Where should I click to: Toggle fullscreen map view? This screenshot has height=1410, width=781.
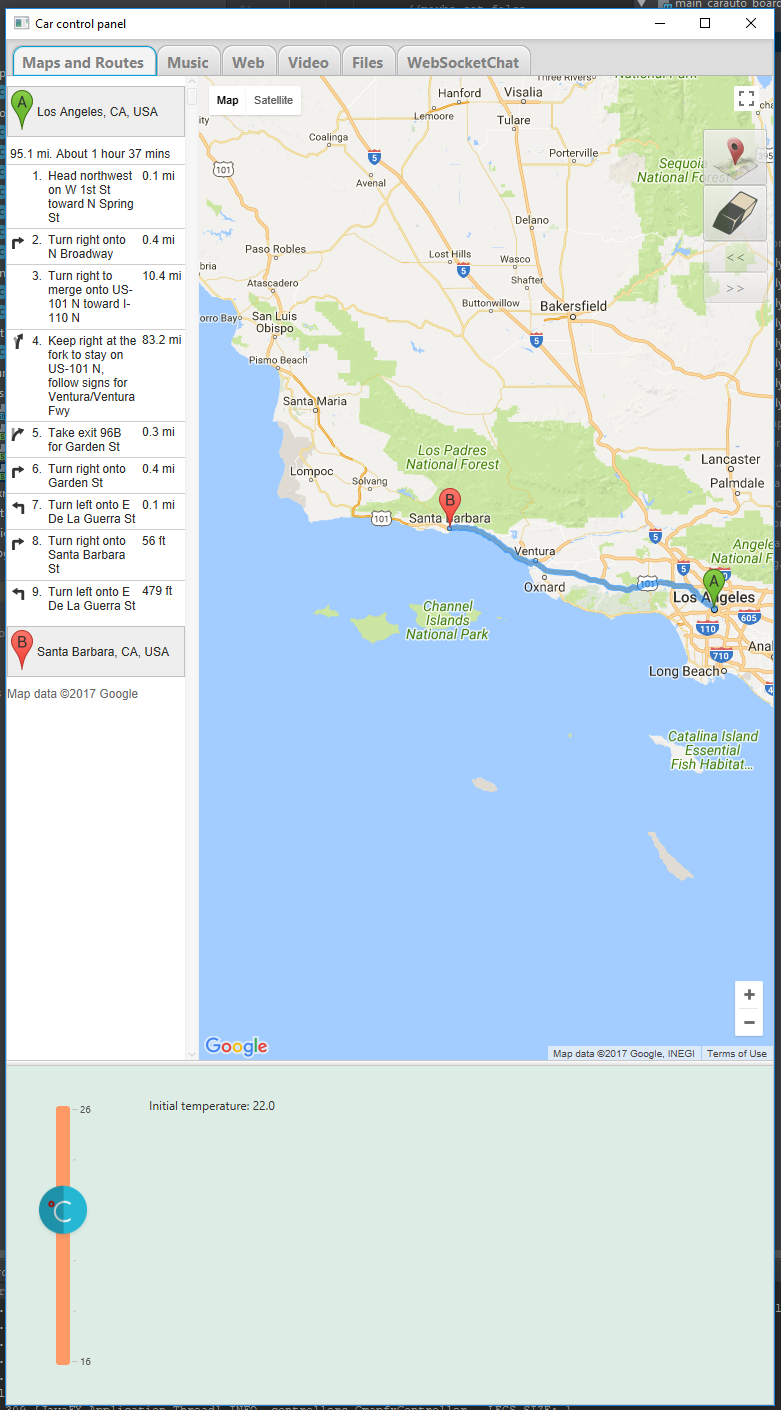click(x=746, y=98)
